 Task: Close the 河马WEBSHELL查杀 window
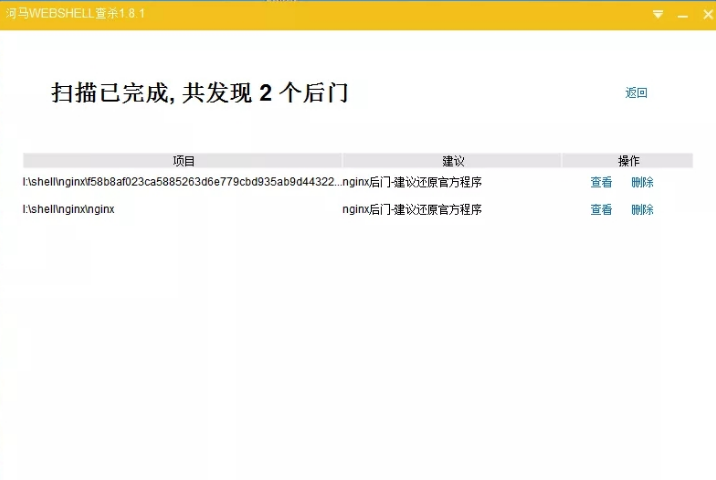click(708, 15)
